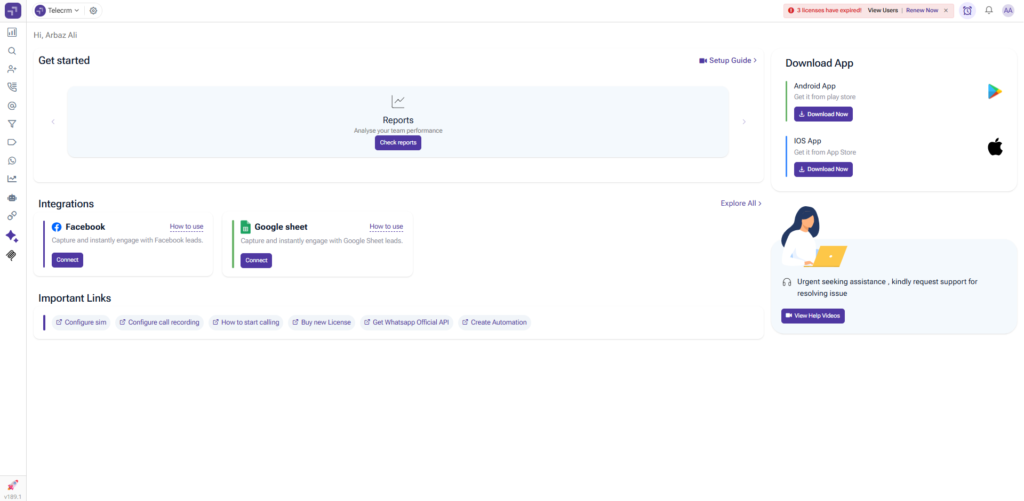
Task: Open the dashboard bar chart sidebar icon
Action: click(12, 32)
